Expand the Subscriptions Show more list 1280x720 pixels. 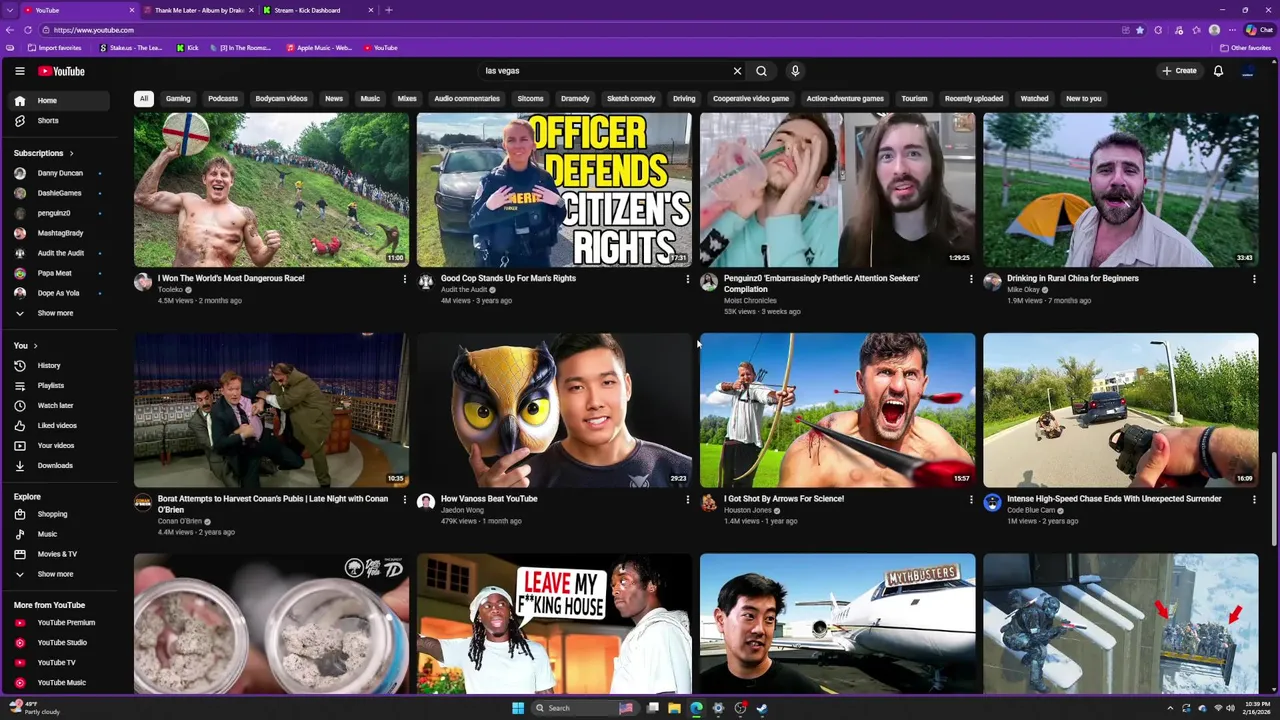[x=55, y=313]
